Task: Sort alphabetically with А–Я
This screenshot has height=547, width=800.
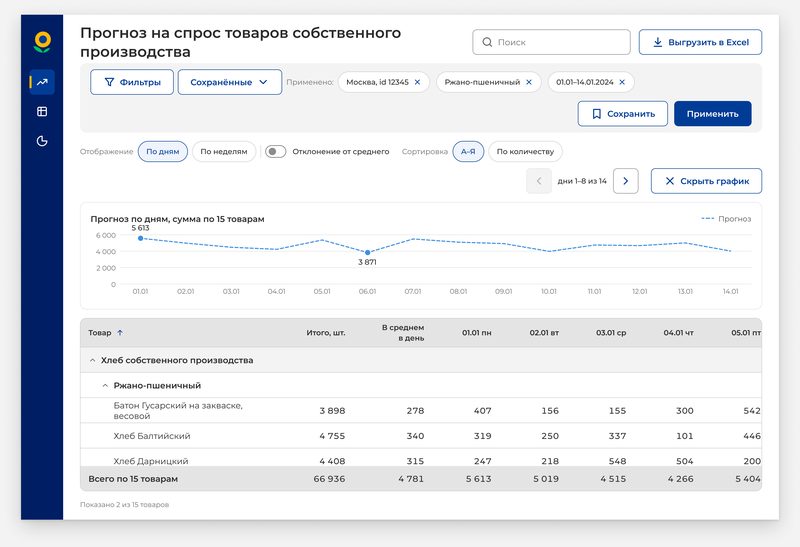Action: click(x=468, y=152)
